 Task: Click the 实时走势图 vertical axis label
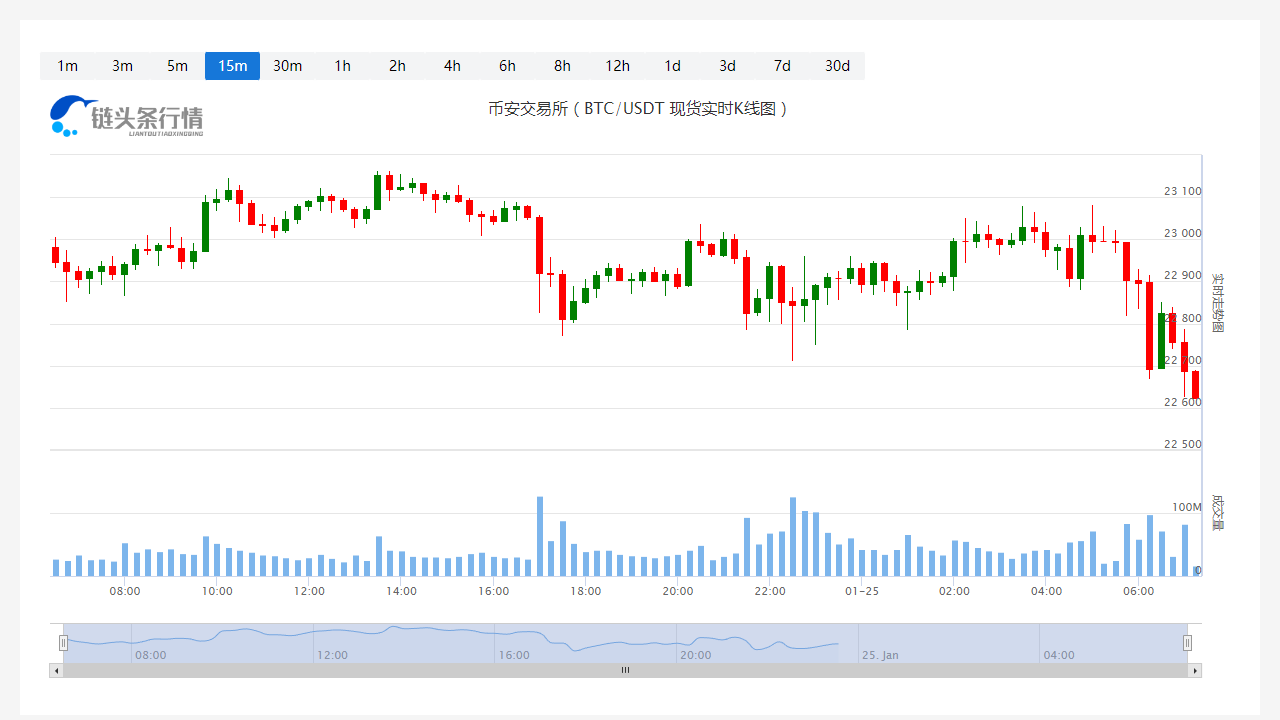pyautogui.click(x=1218, y=303)
